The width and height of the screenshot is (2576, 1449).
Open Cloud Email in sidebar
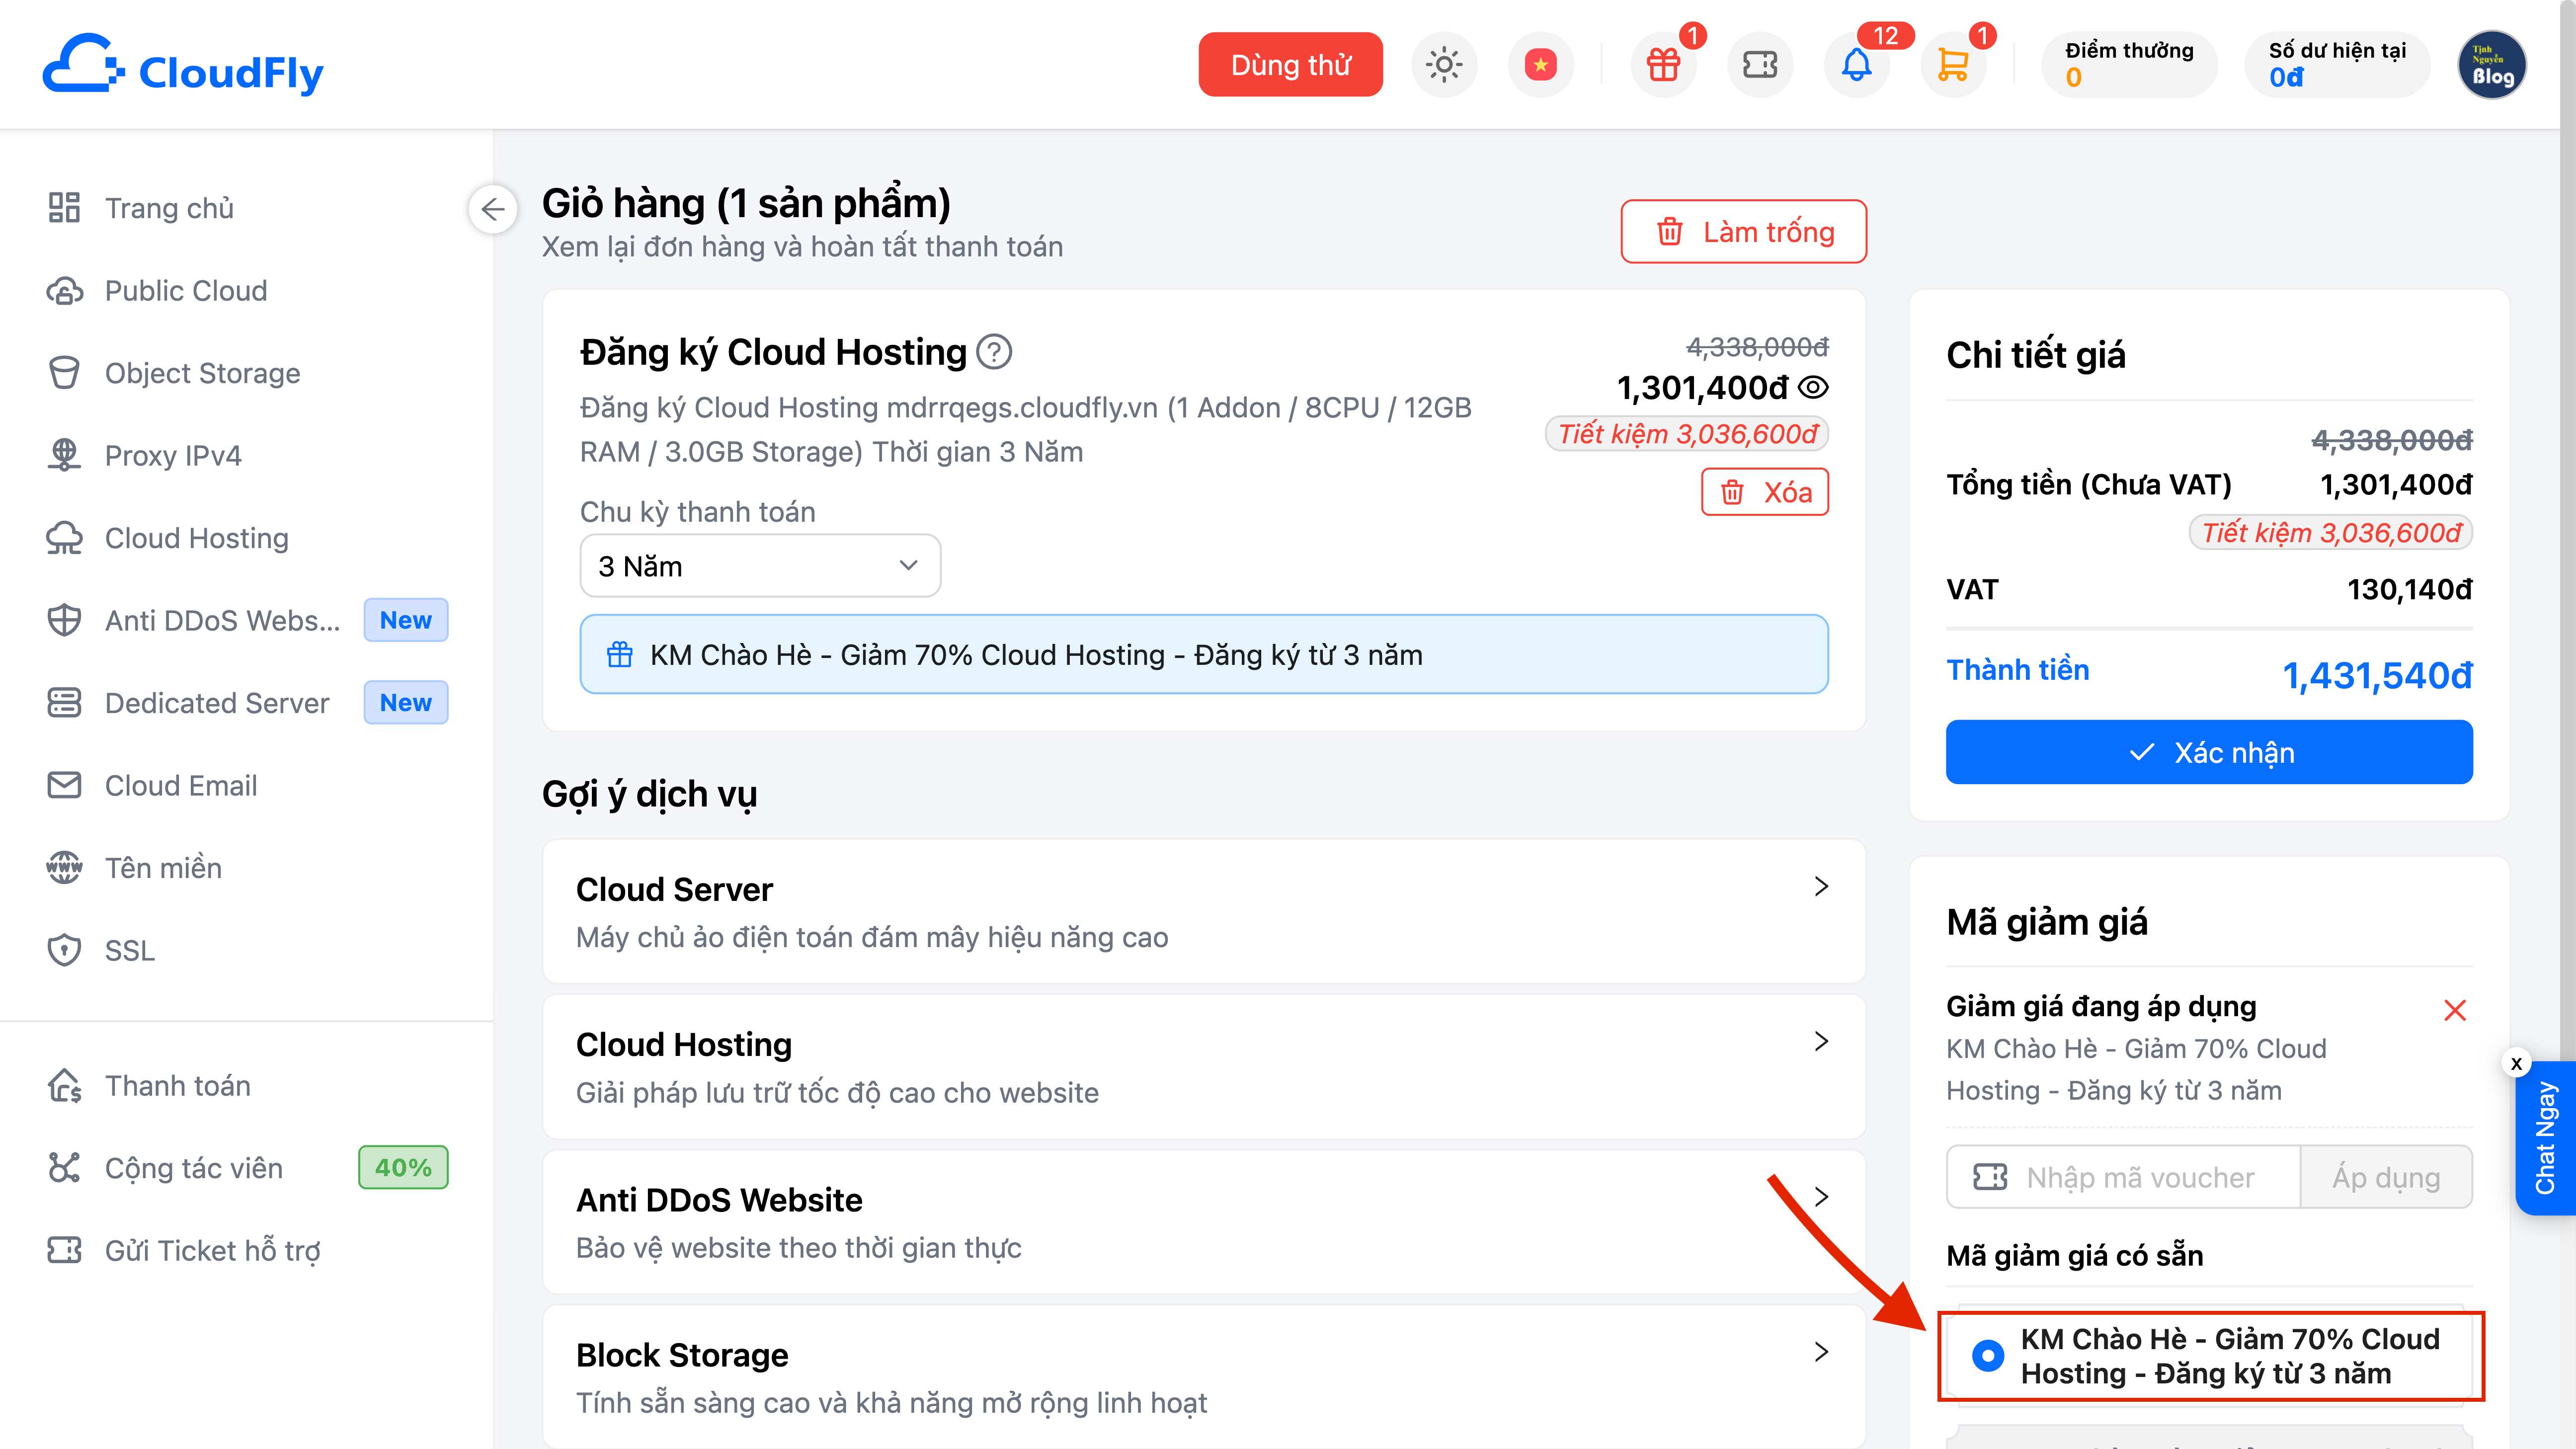(152, 786)
